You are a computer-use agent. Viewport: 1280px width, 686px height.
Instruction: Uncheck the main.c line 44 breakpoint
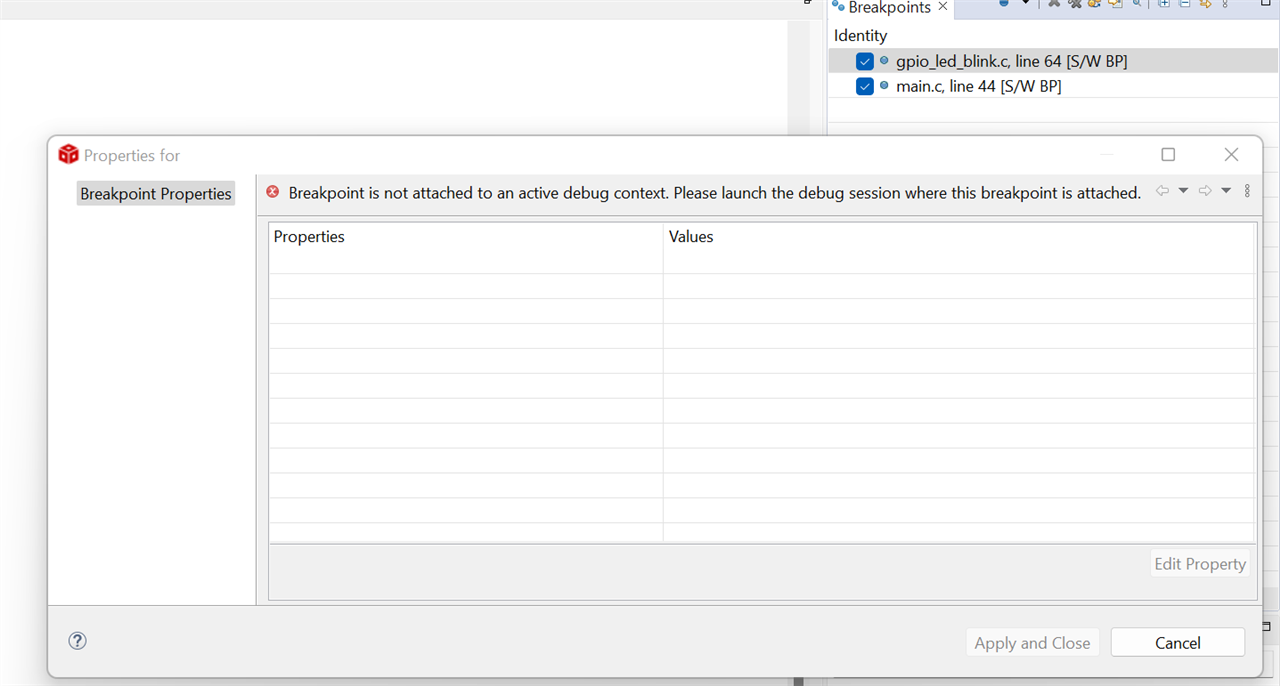[x=865, y=87]
